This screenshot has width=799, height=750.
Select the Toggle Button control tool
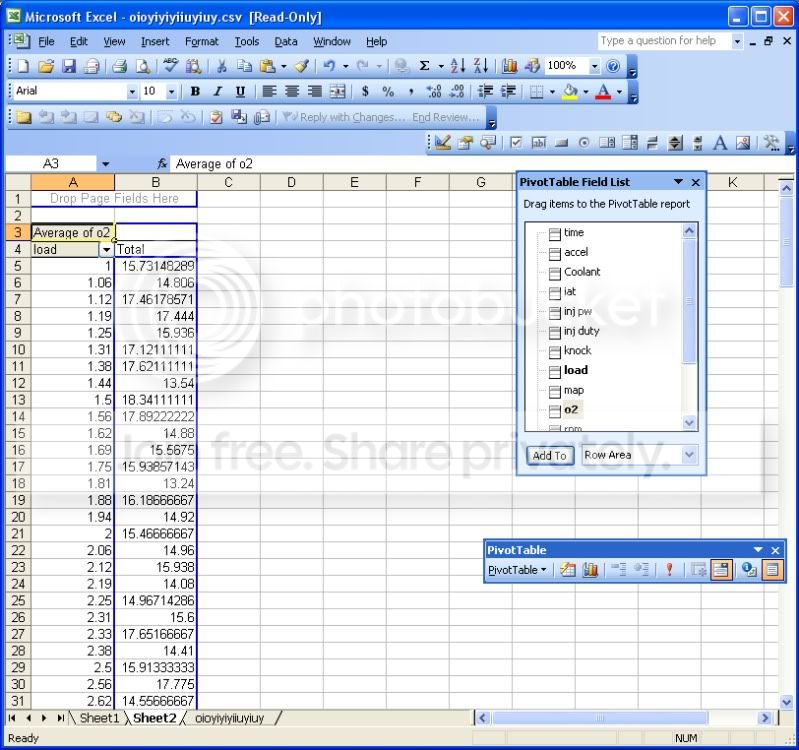click(x=652, y=143)
